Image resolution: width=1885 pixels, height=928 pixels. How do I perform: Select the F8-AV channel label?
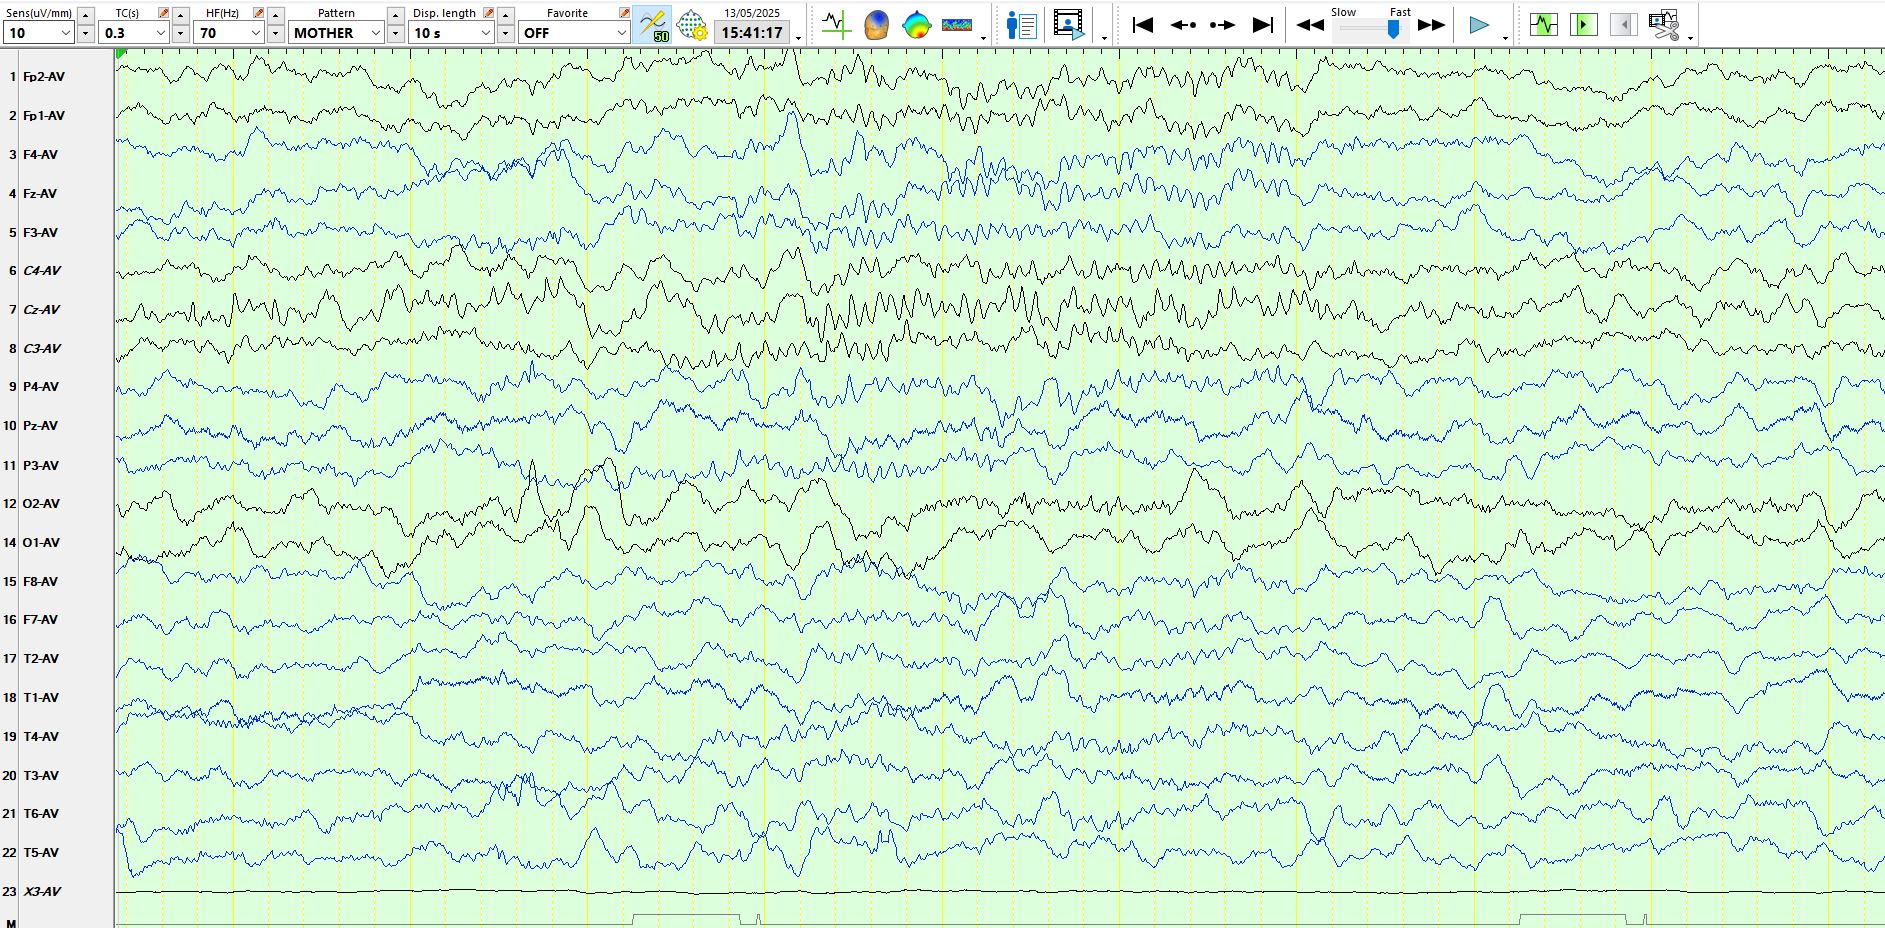click(x=41, y=582)
